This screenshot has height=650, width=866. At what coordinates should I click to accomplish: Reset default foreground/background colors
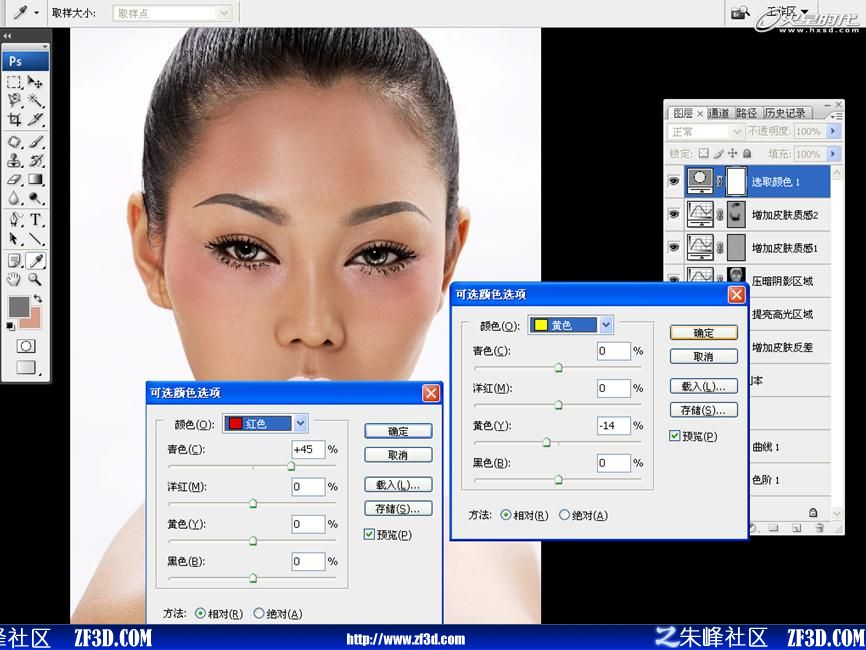coord(10,326)
